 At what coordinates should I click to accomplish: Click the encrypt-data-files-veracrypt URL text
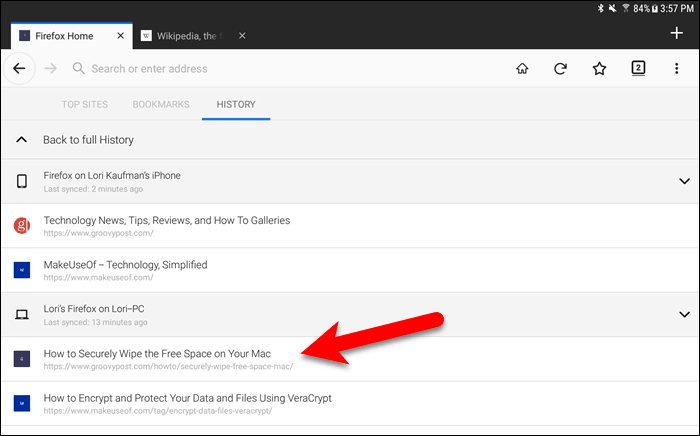[158, 411]
